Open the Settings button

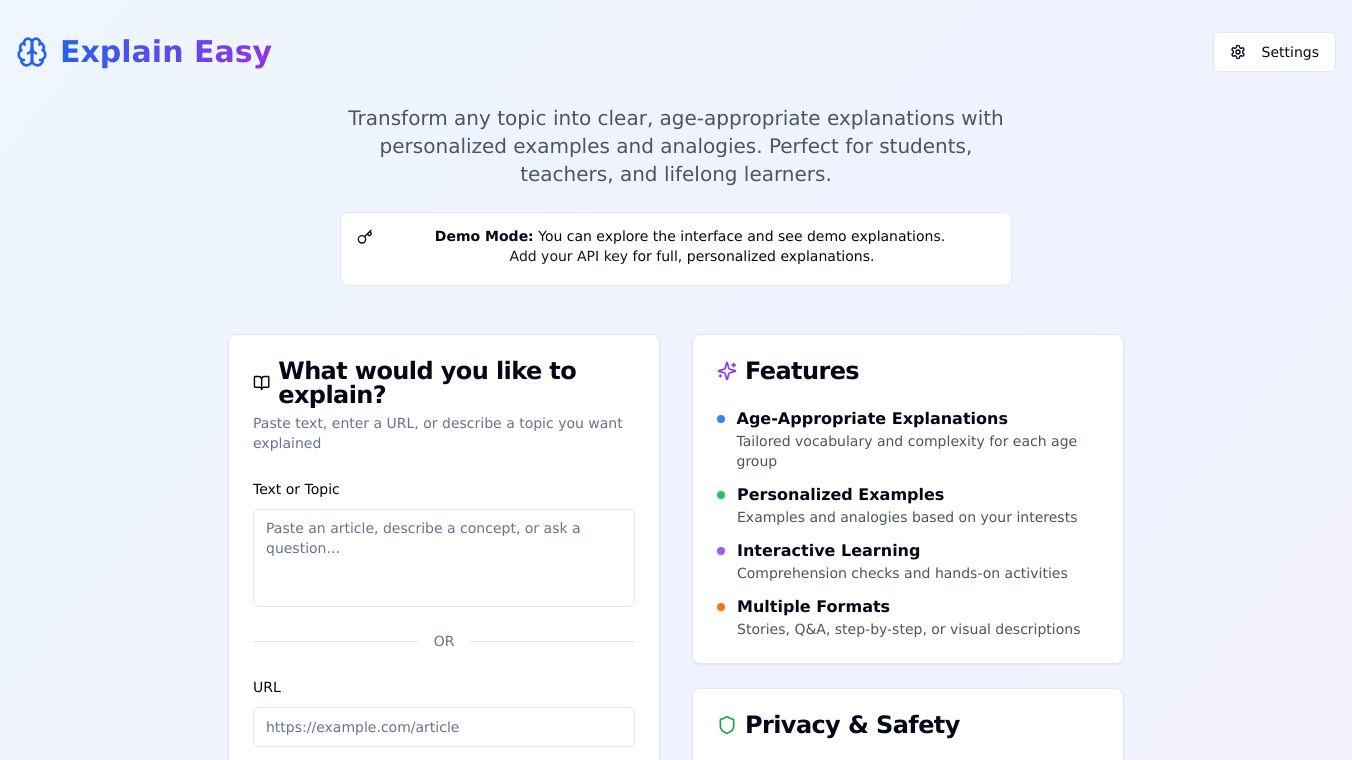(x=1274, y=52)
